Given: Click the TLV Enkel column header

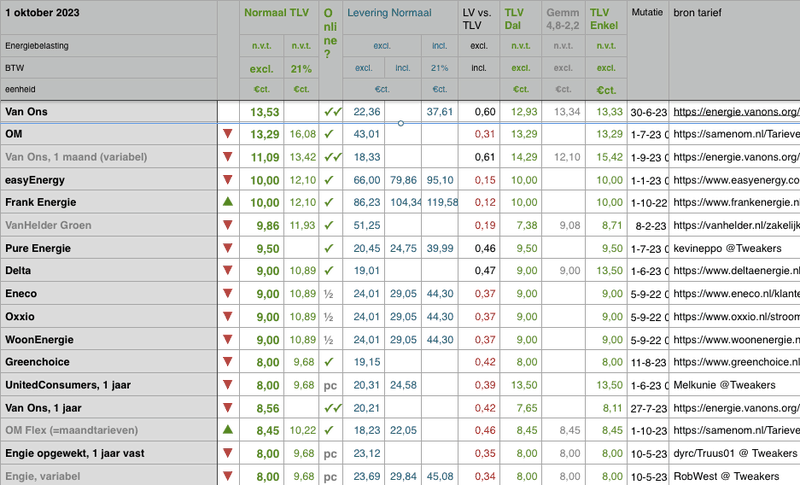Looking at the screenshot, I should [604, 19].
